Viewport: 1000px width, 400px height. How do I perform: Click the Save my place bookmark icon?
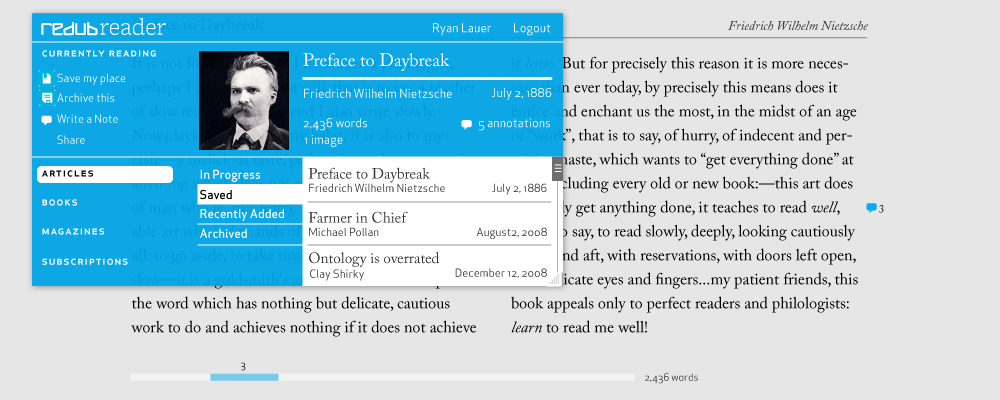point(47,78)
